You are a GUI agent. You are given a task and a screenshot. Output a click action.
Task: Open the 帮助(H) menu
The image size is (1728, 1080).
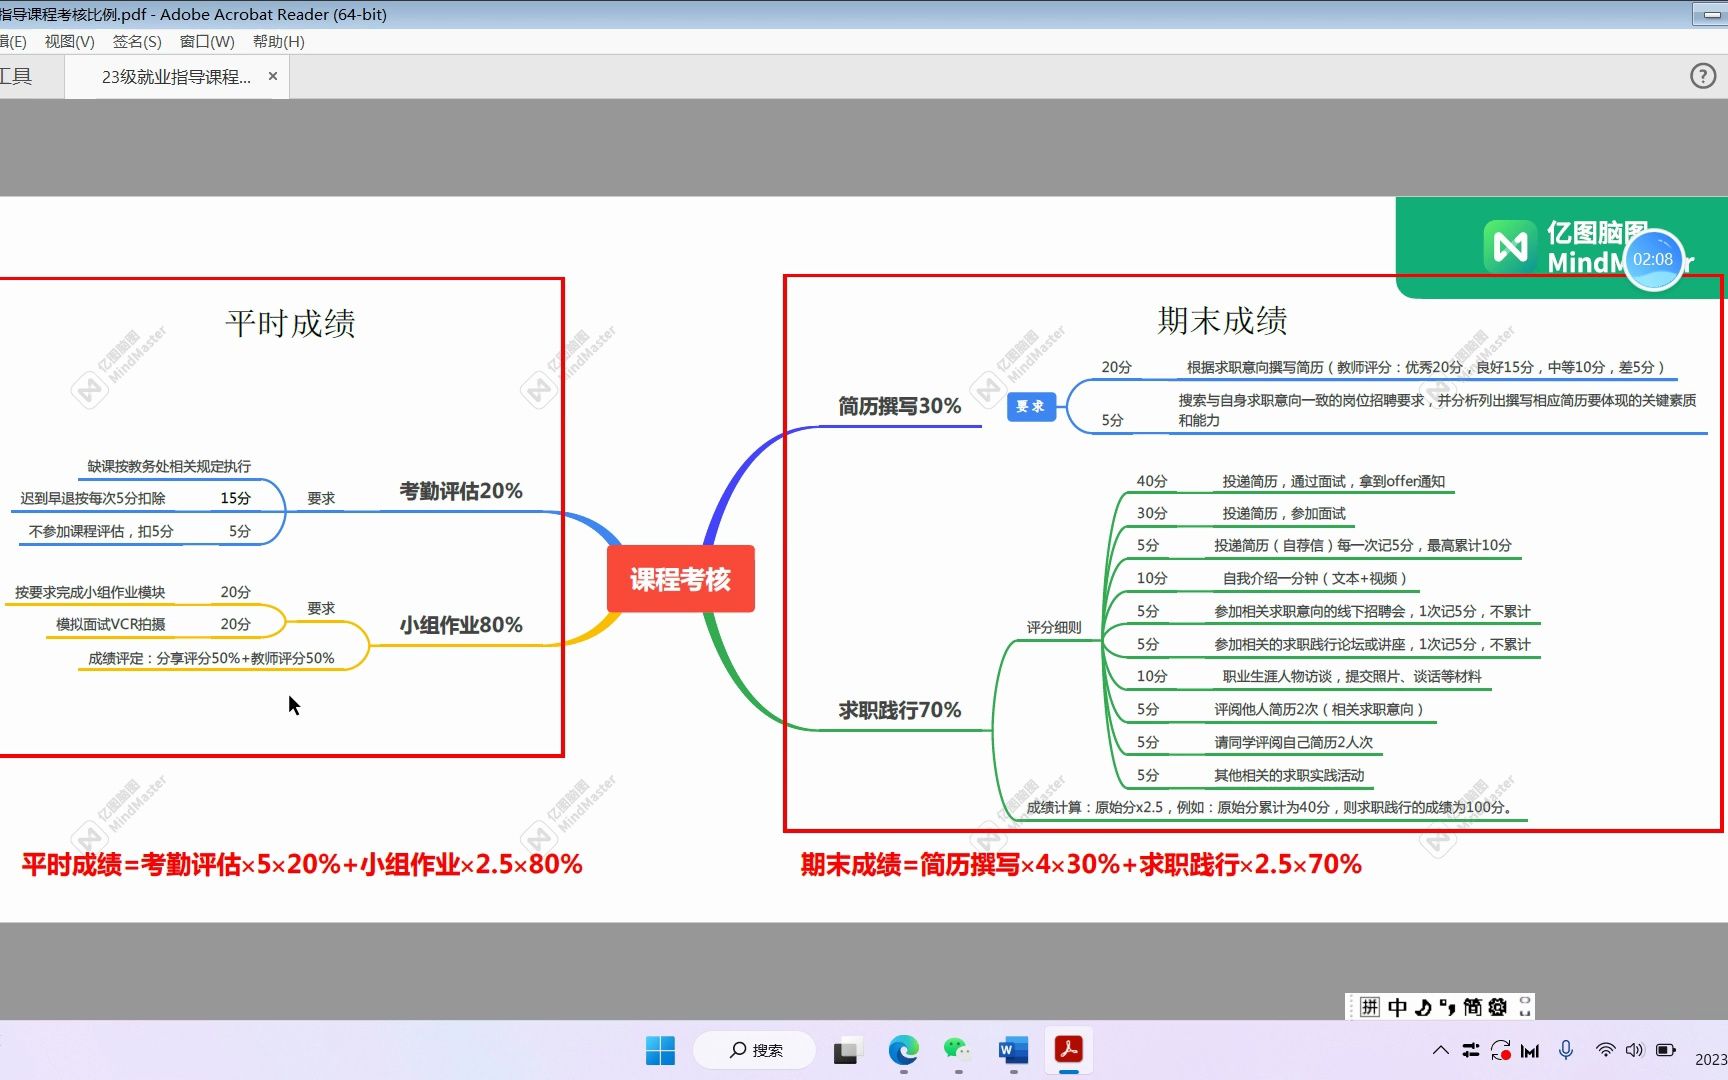pos(278,41)
